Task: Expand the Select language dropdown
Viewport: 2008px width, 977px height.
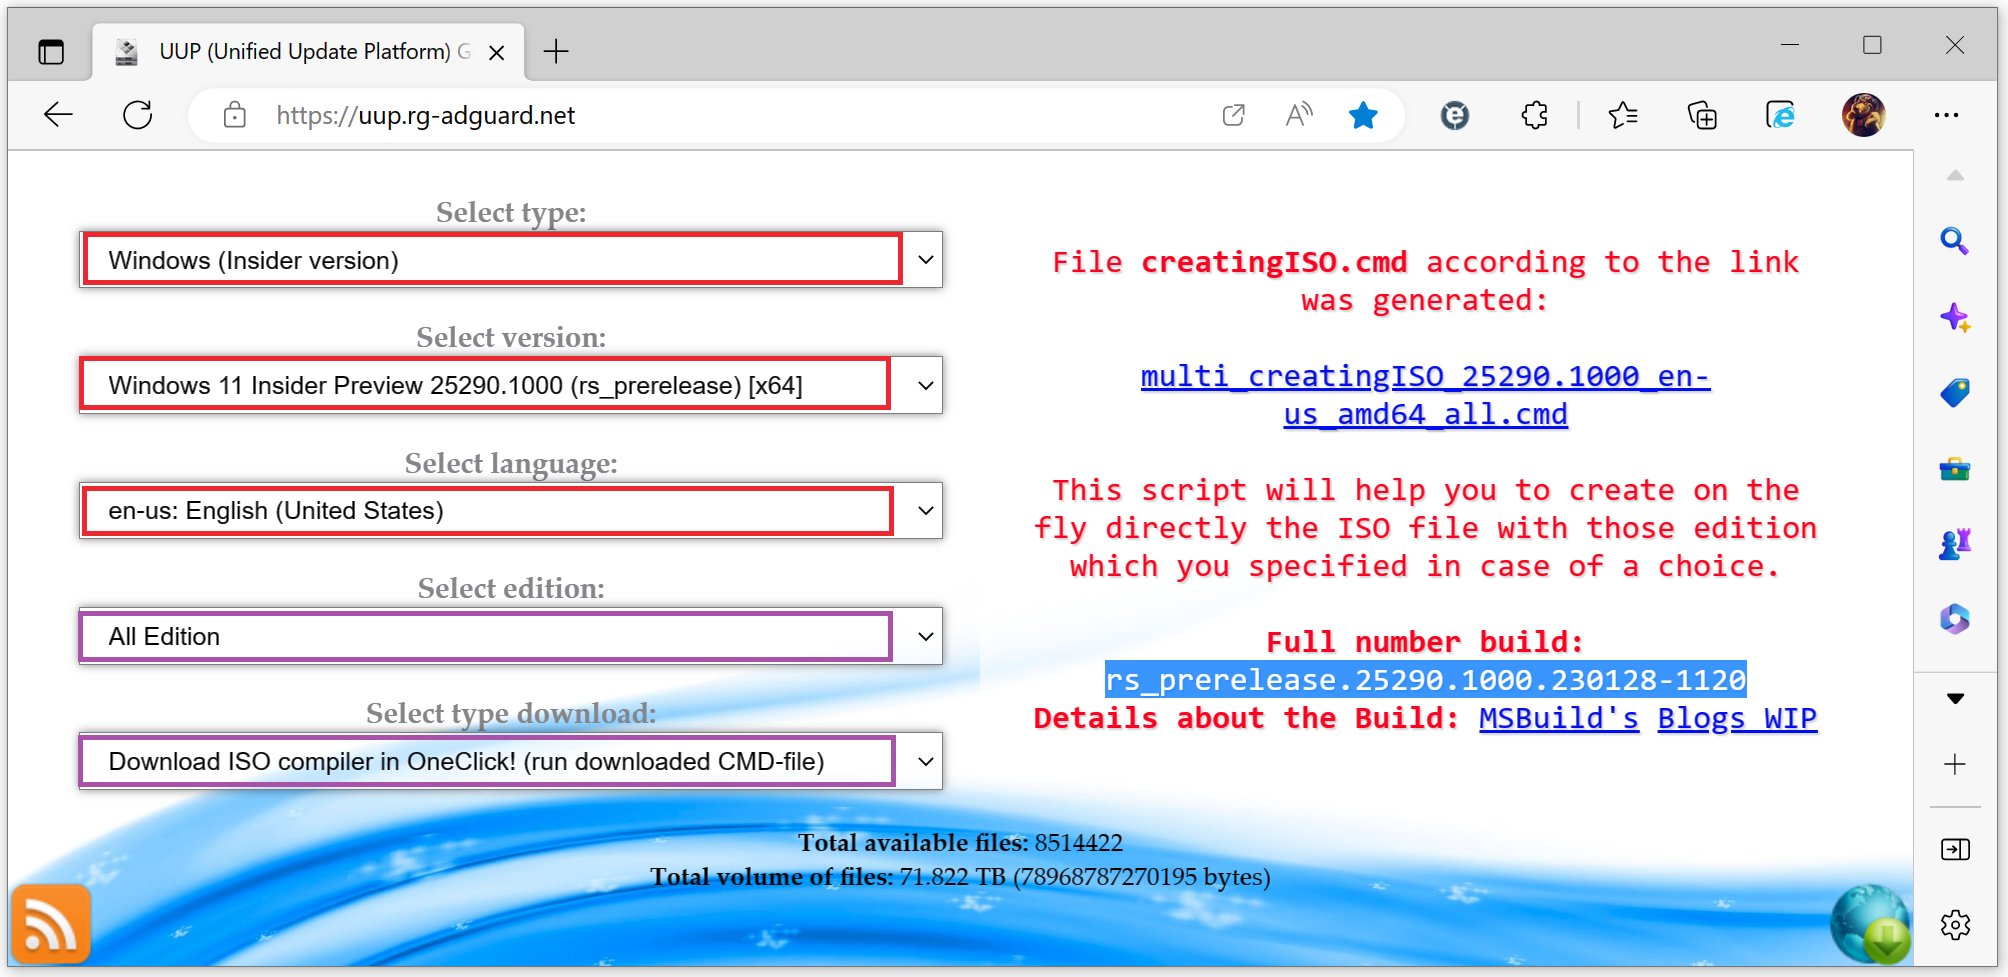Action: pyautogui.click(x=511, y=511)
